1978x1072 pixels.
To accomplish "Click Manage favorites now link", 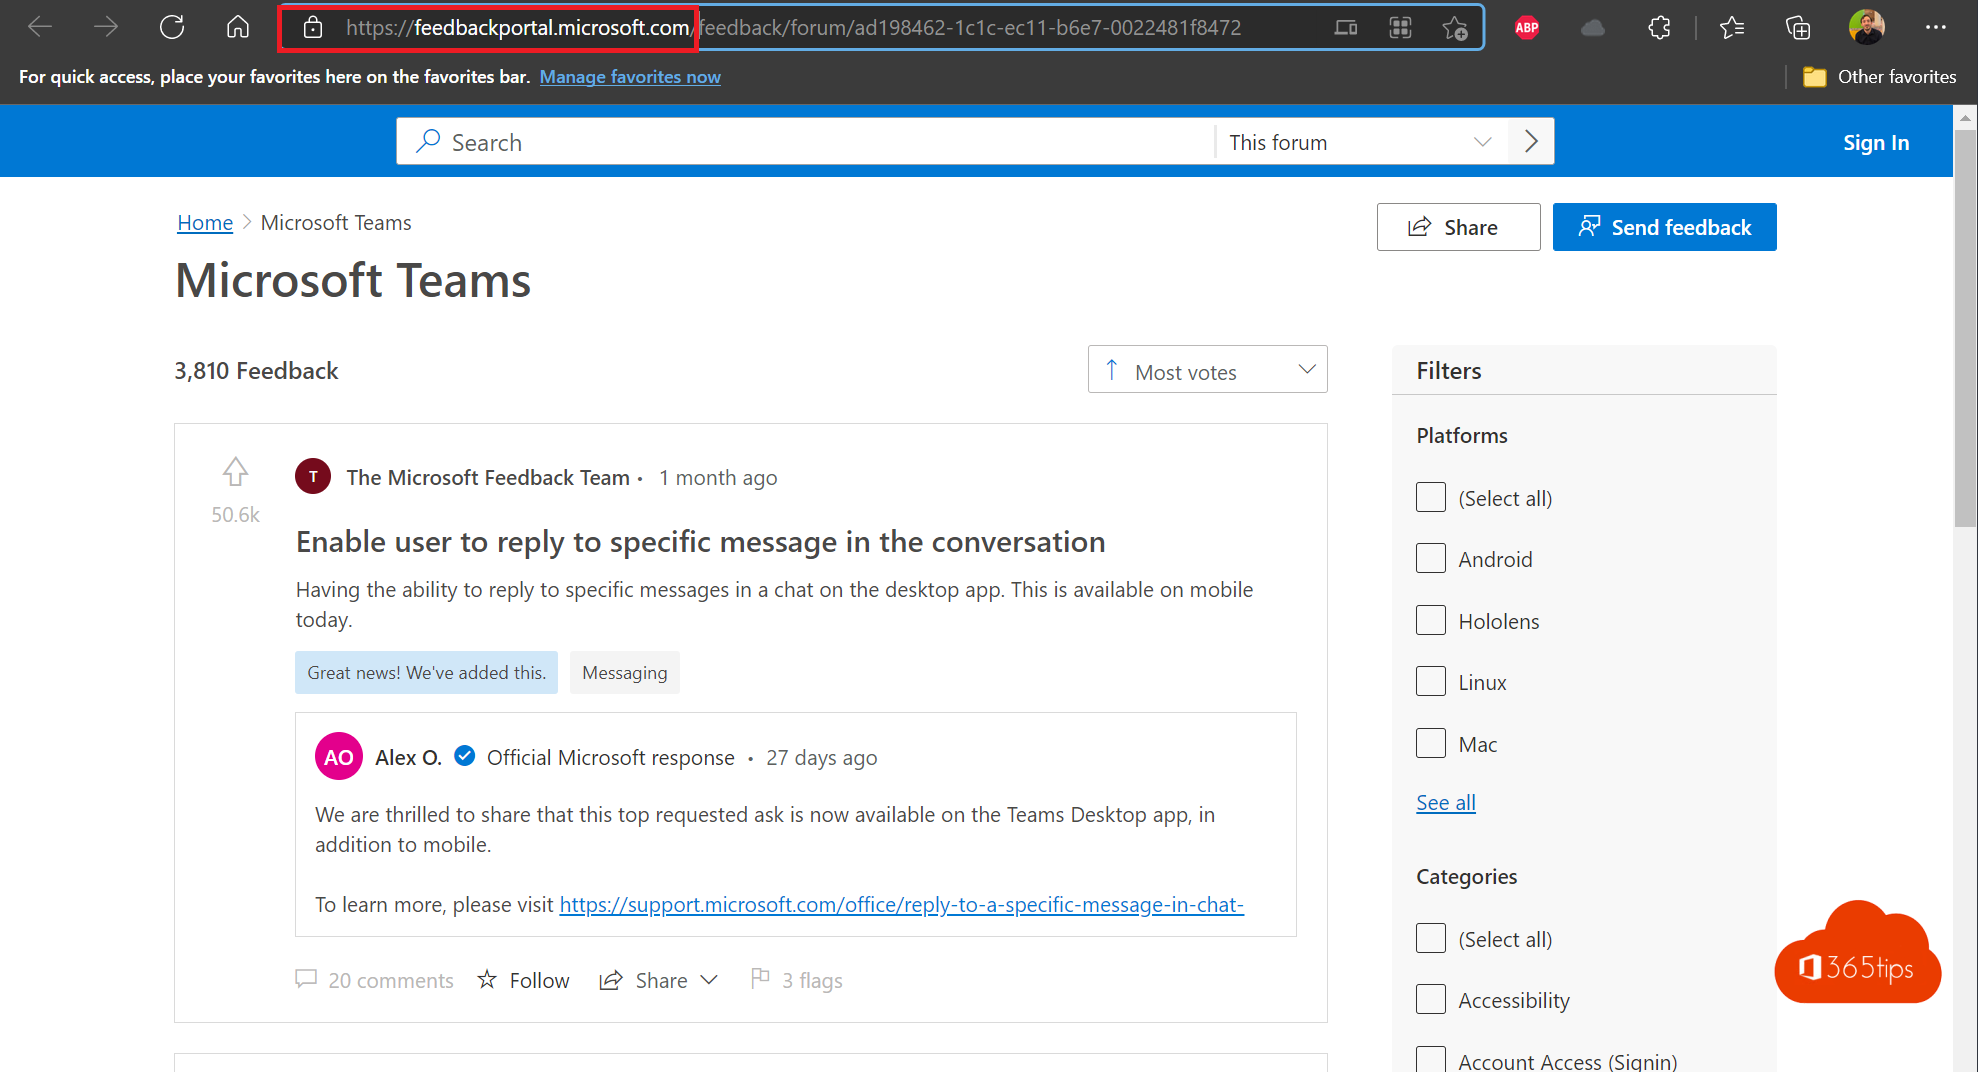I will (x=630, y=77).
